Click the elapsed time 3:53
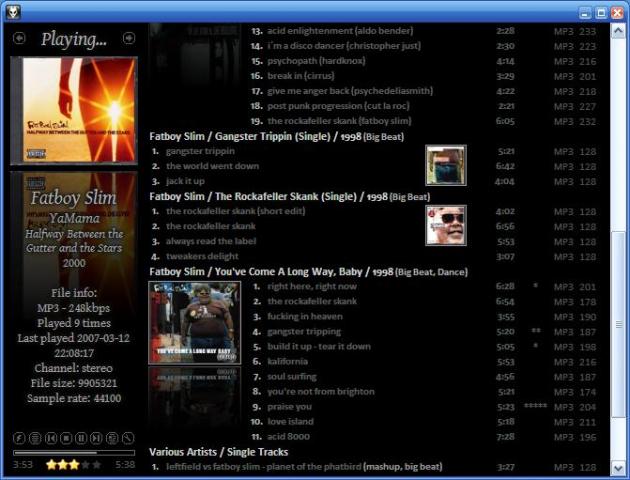Image resolution: width=630 pixels, height=480 pixels. (x=22, y=465)
